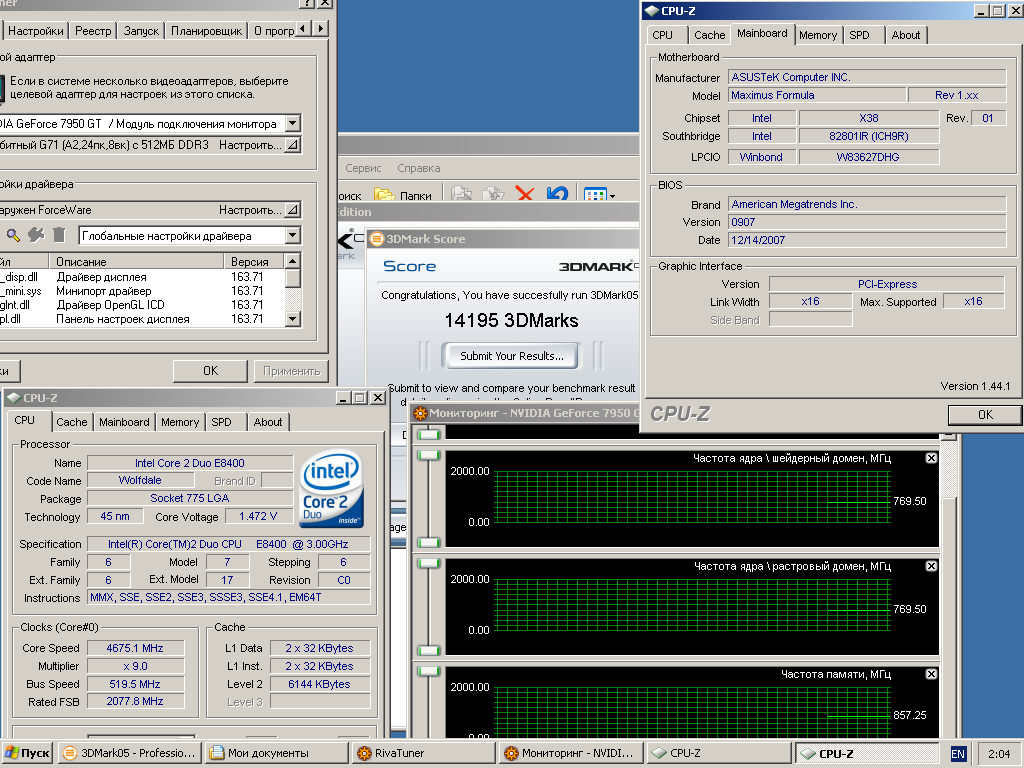Click lower range handle of raster domain graph

[x=428, y=650]
